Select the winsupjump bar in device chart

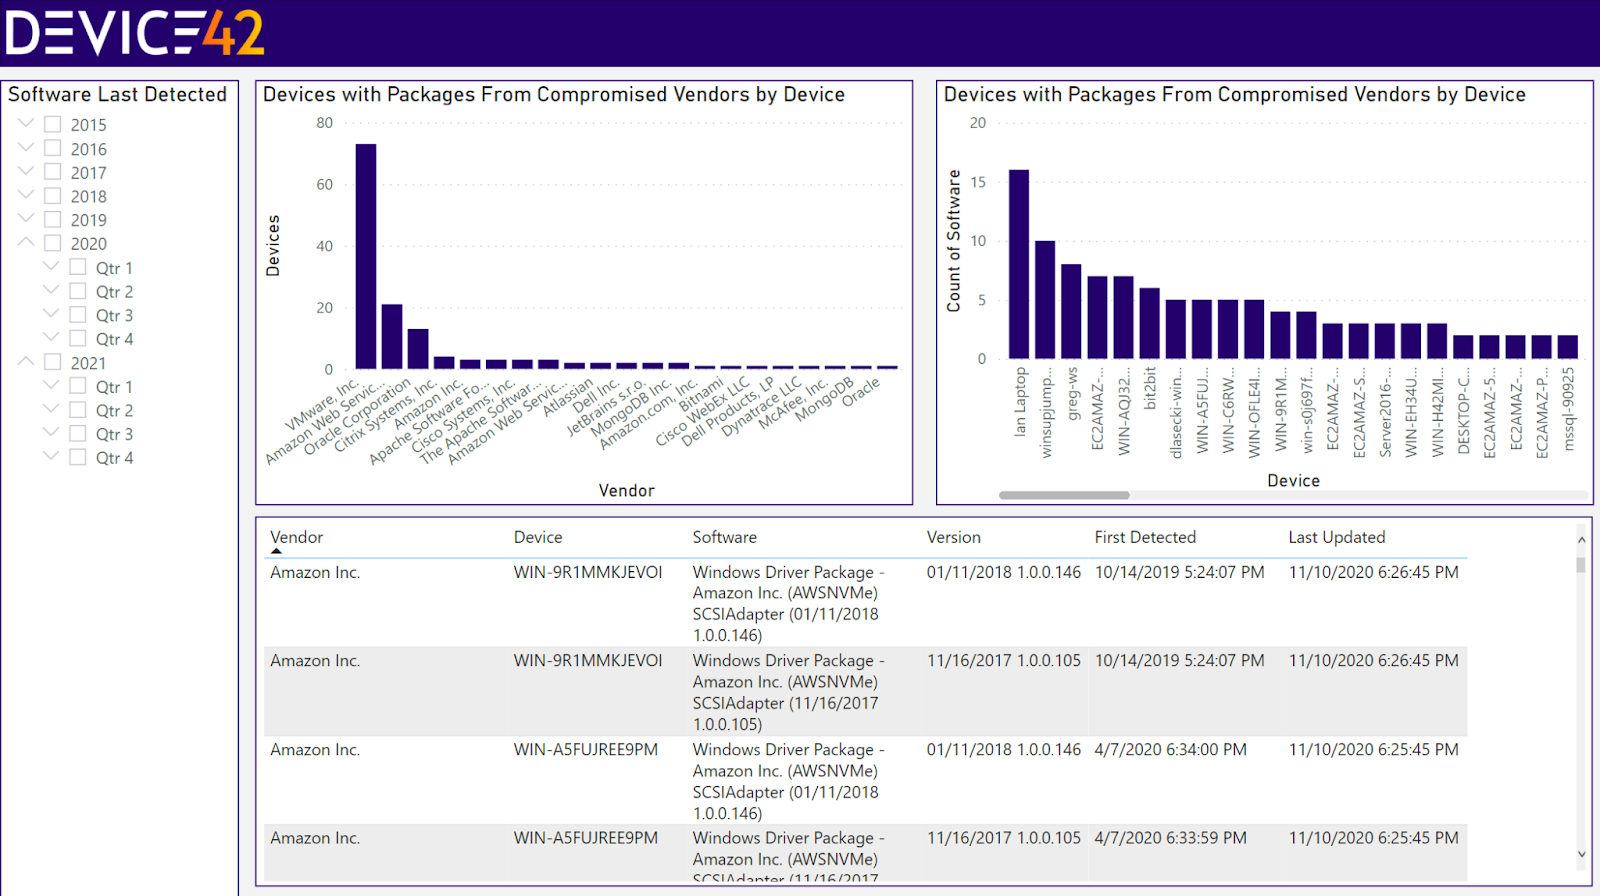point(1045,299)
